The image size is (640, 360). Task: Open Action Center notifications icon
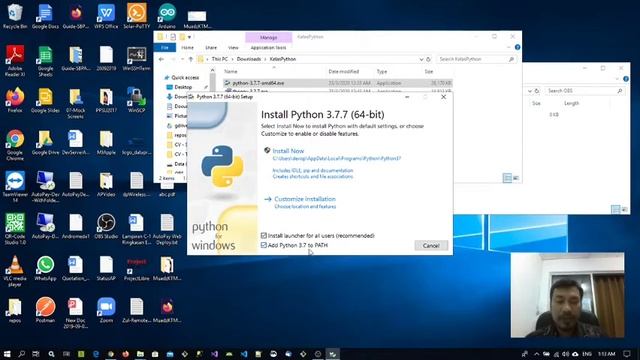[x=627, y=354]
